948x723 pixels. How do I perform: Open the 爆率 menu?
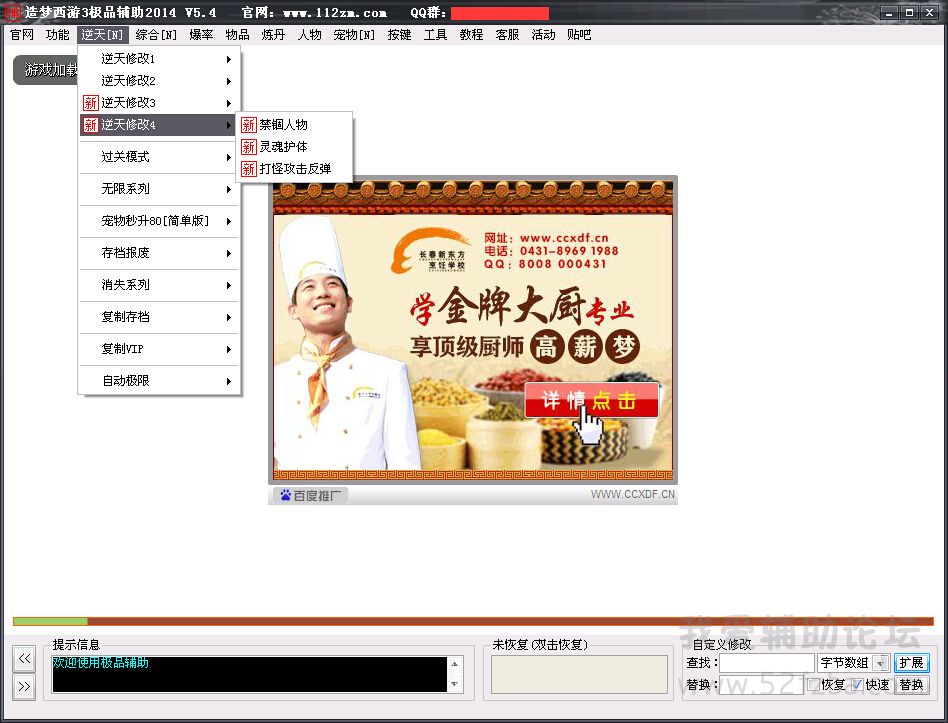[x=201, y=35]
